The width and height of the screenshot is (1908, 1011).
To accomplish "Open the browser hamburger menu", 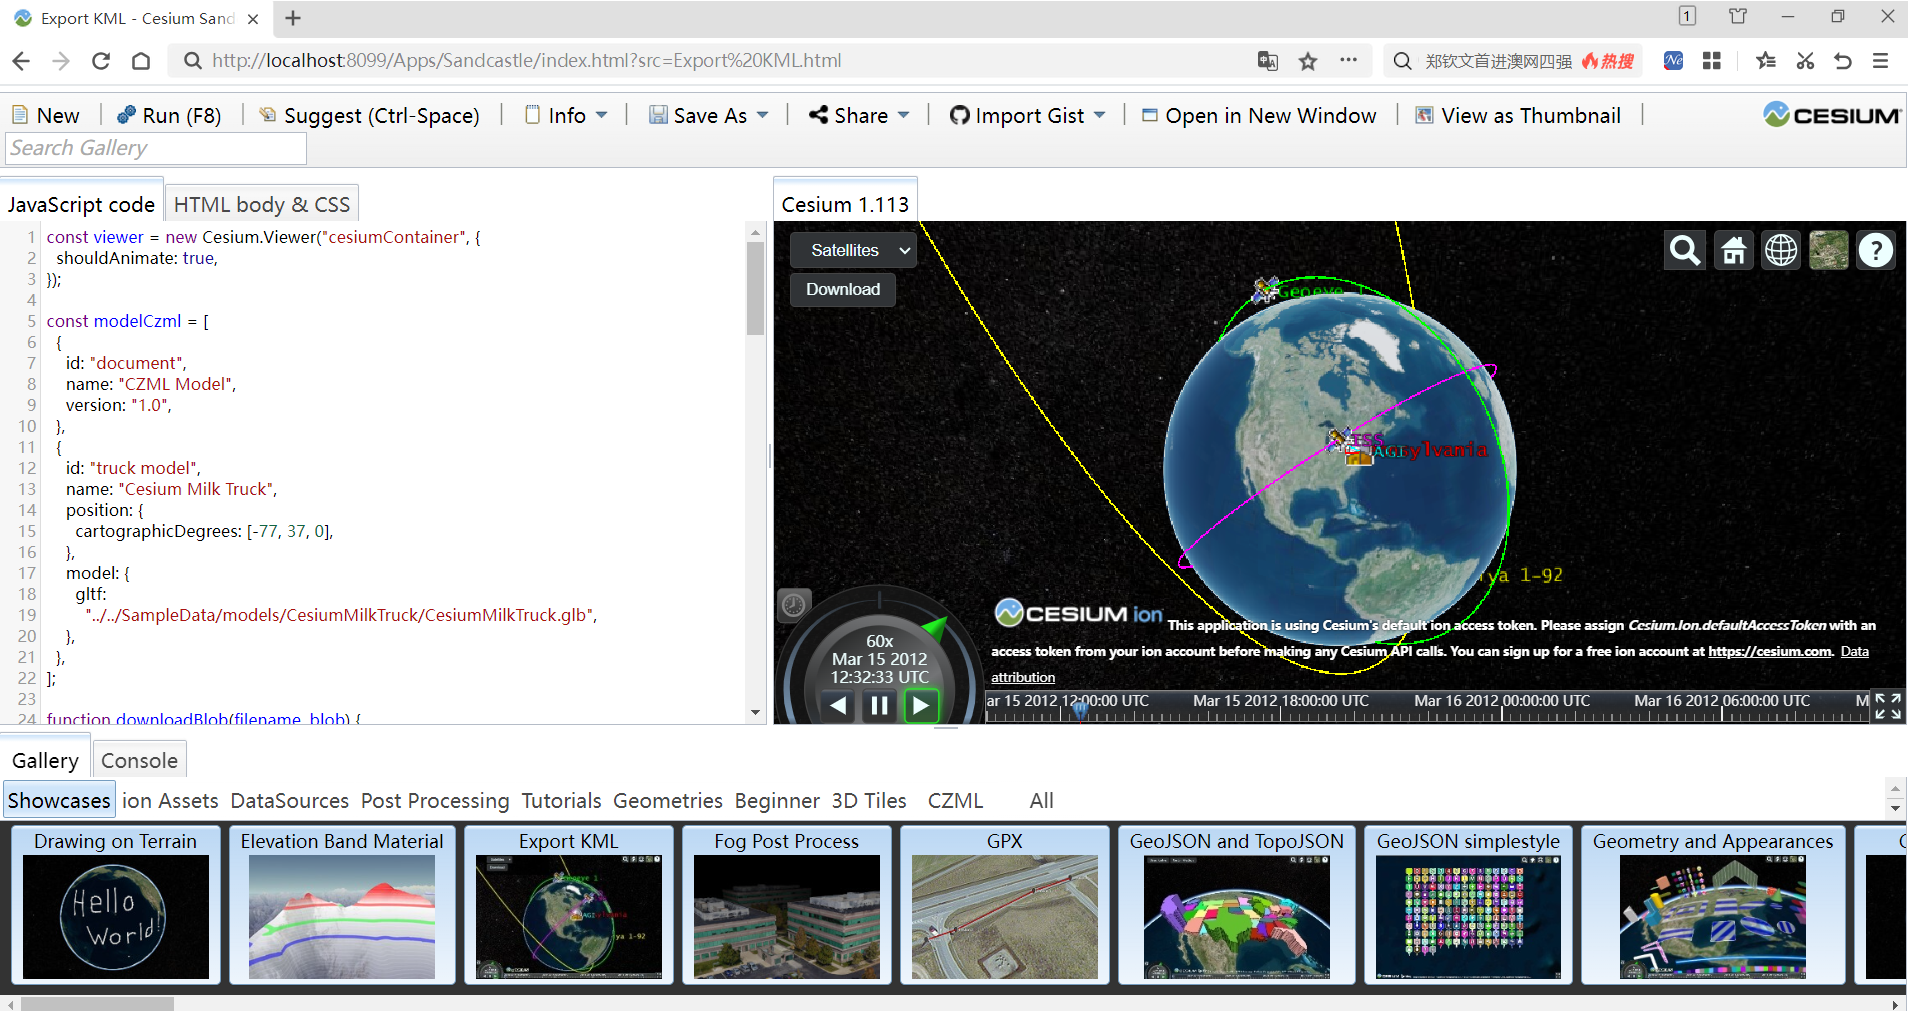I will click(1881, 61).
